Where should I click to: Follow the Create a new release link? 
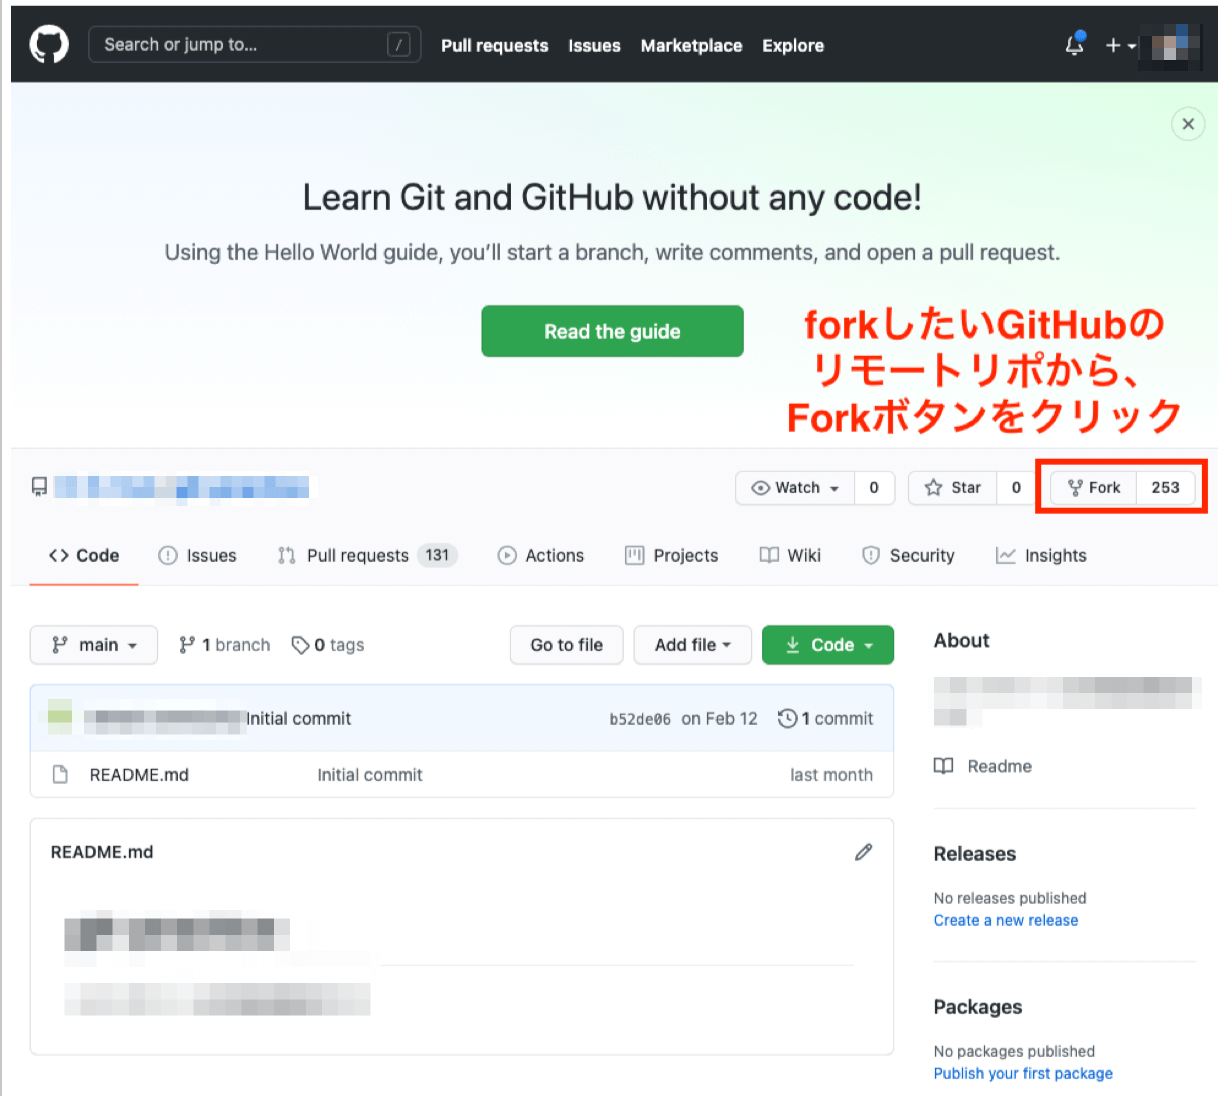click(1005, 920)
